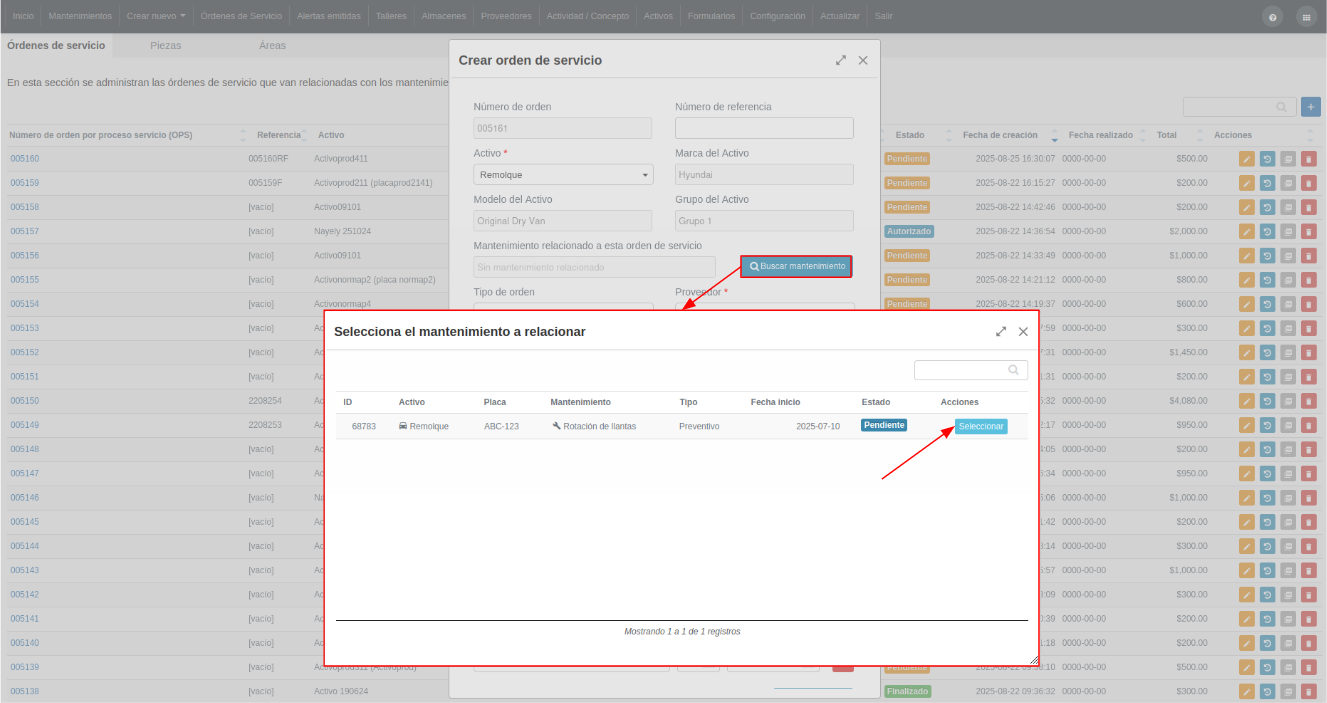This screenshot has height=703, width=1327.
Task: Click the blue plus button to add an order
Action: click(x=1311, y=107)
